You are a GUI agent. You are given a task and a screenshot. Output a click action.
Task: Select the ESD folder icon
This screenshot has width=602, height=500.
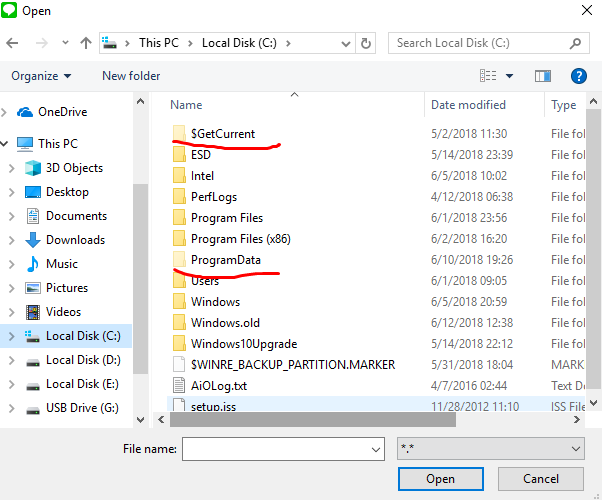tap(179, 154)
